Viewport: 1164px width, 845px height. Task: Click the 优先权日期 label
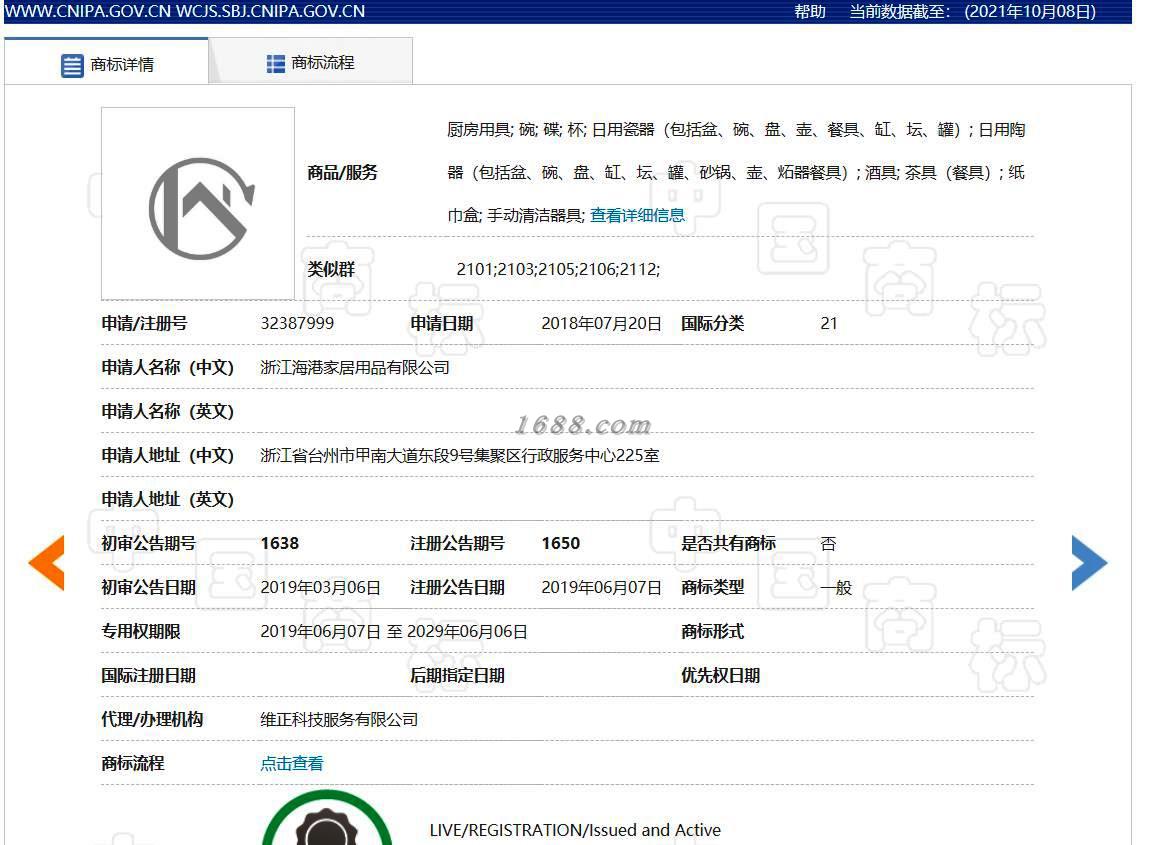720,676
